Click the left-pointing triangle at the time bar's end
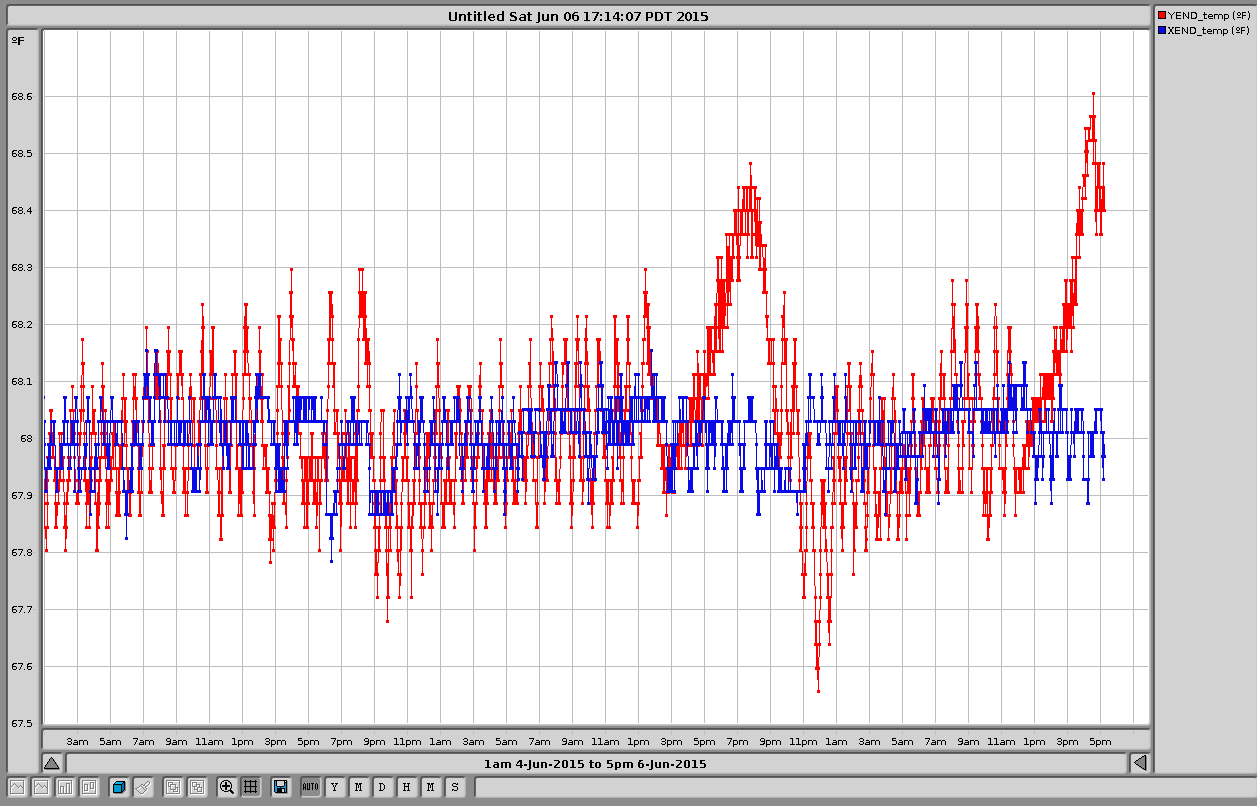Viewport: 1257px width, 806px height. pyautogui.click(x=1140, y=763)
